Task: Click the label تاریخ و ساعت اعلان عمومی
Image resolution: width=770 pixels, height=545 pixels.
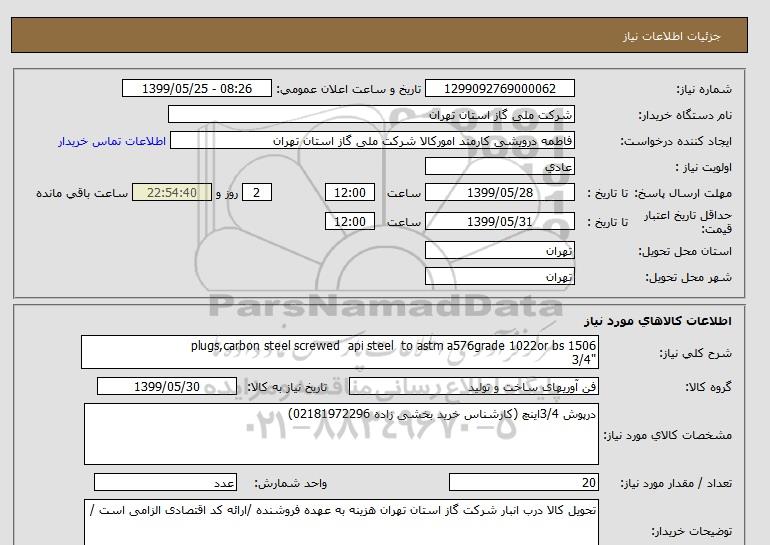Action: click(349, 89)
